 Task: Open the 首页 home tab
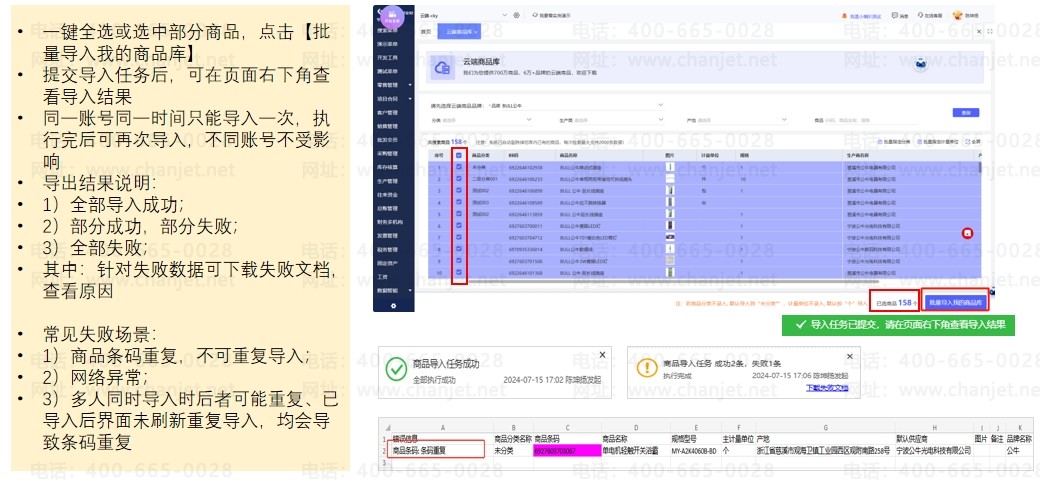(426, 32)
